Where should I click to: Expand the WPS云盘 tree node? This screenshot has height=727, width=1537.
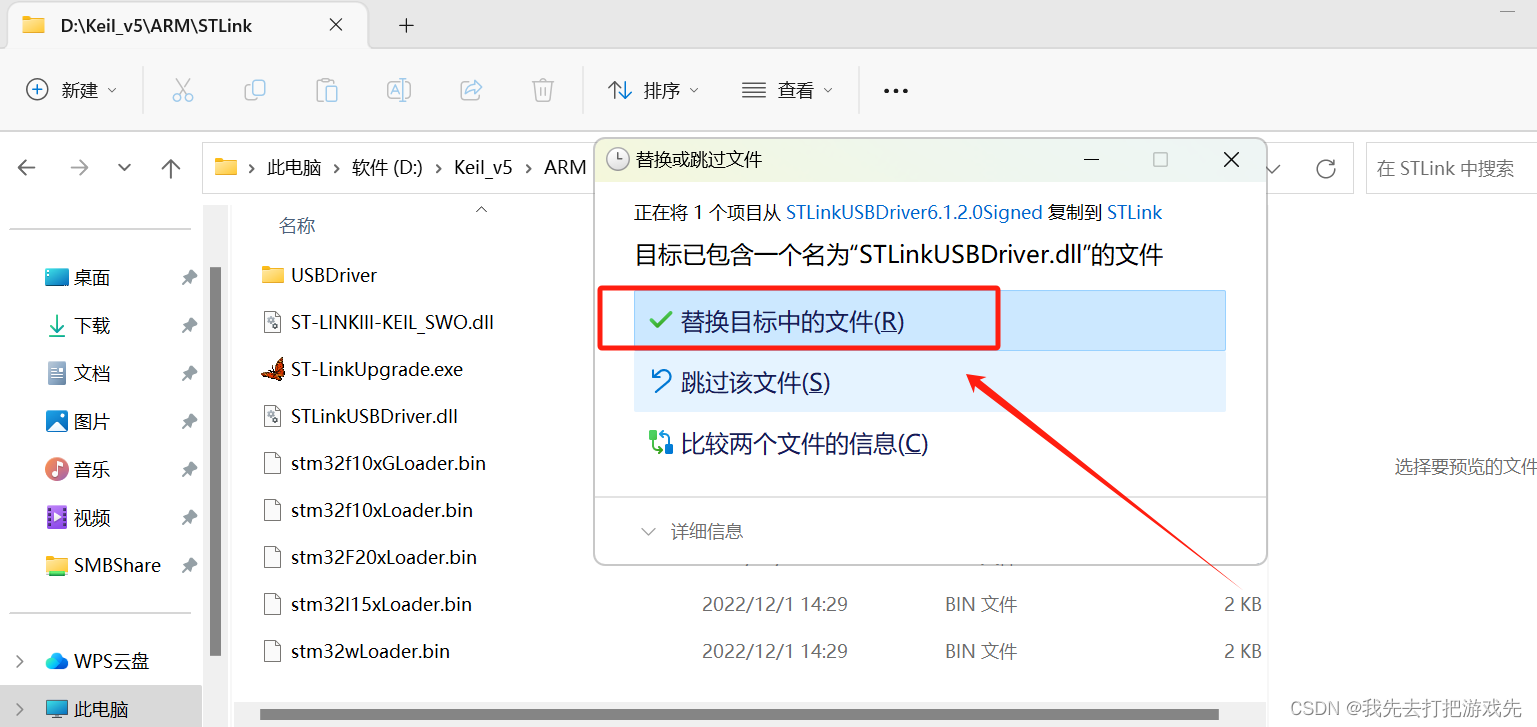20,661
